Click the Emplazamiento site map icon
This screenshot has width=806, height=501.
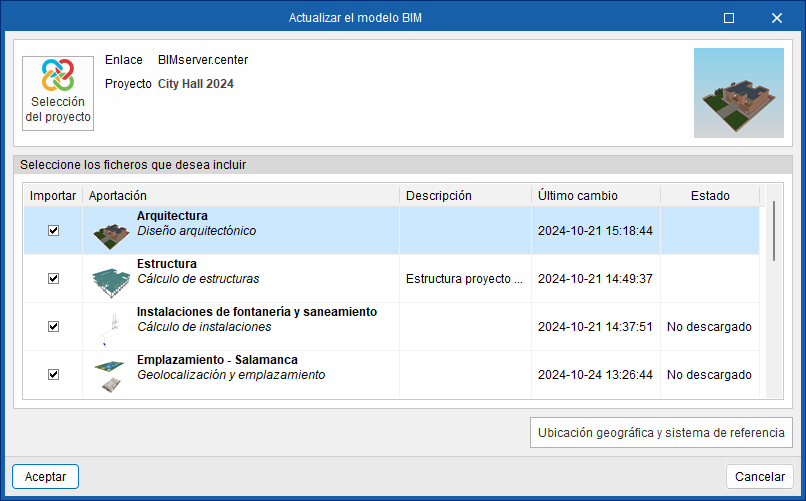111,375
